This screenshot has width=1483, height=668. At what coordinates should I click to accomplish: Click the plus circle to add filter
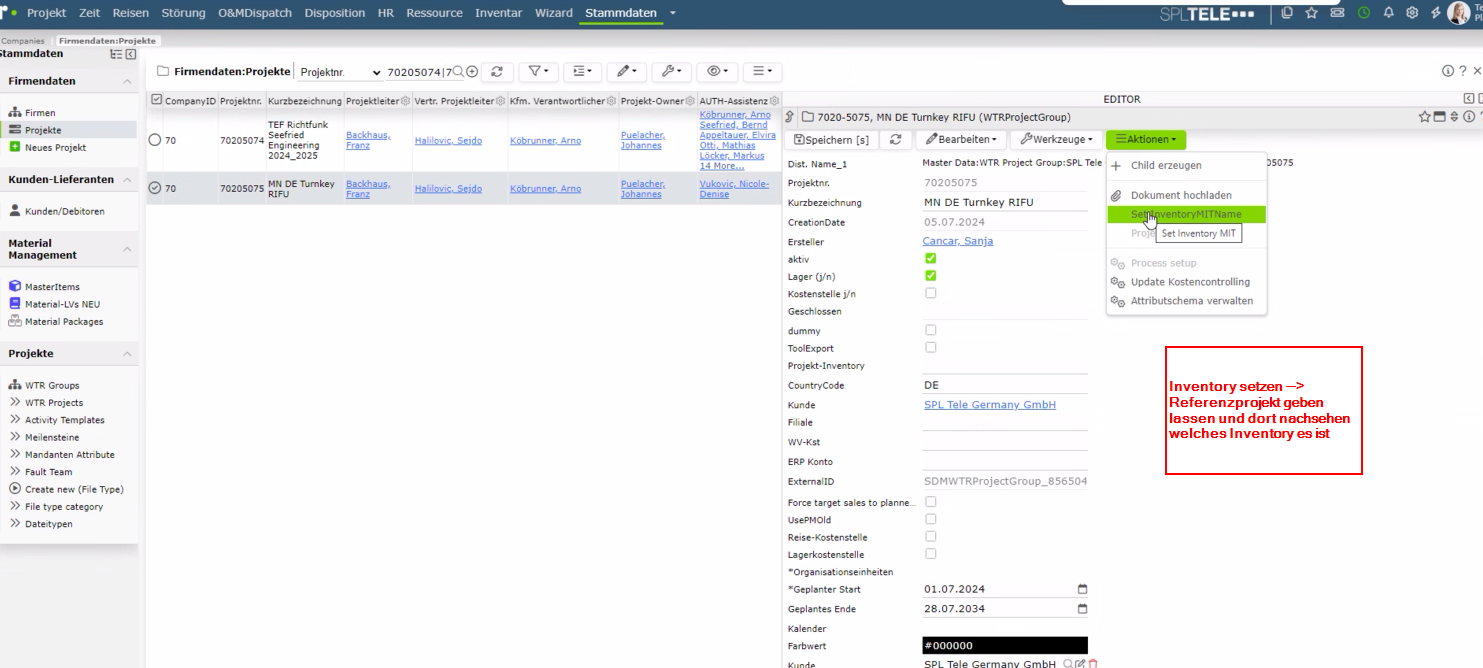coord(472,72)
